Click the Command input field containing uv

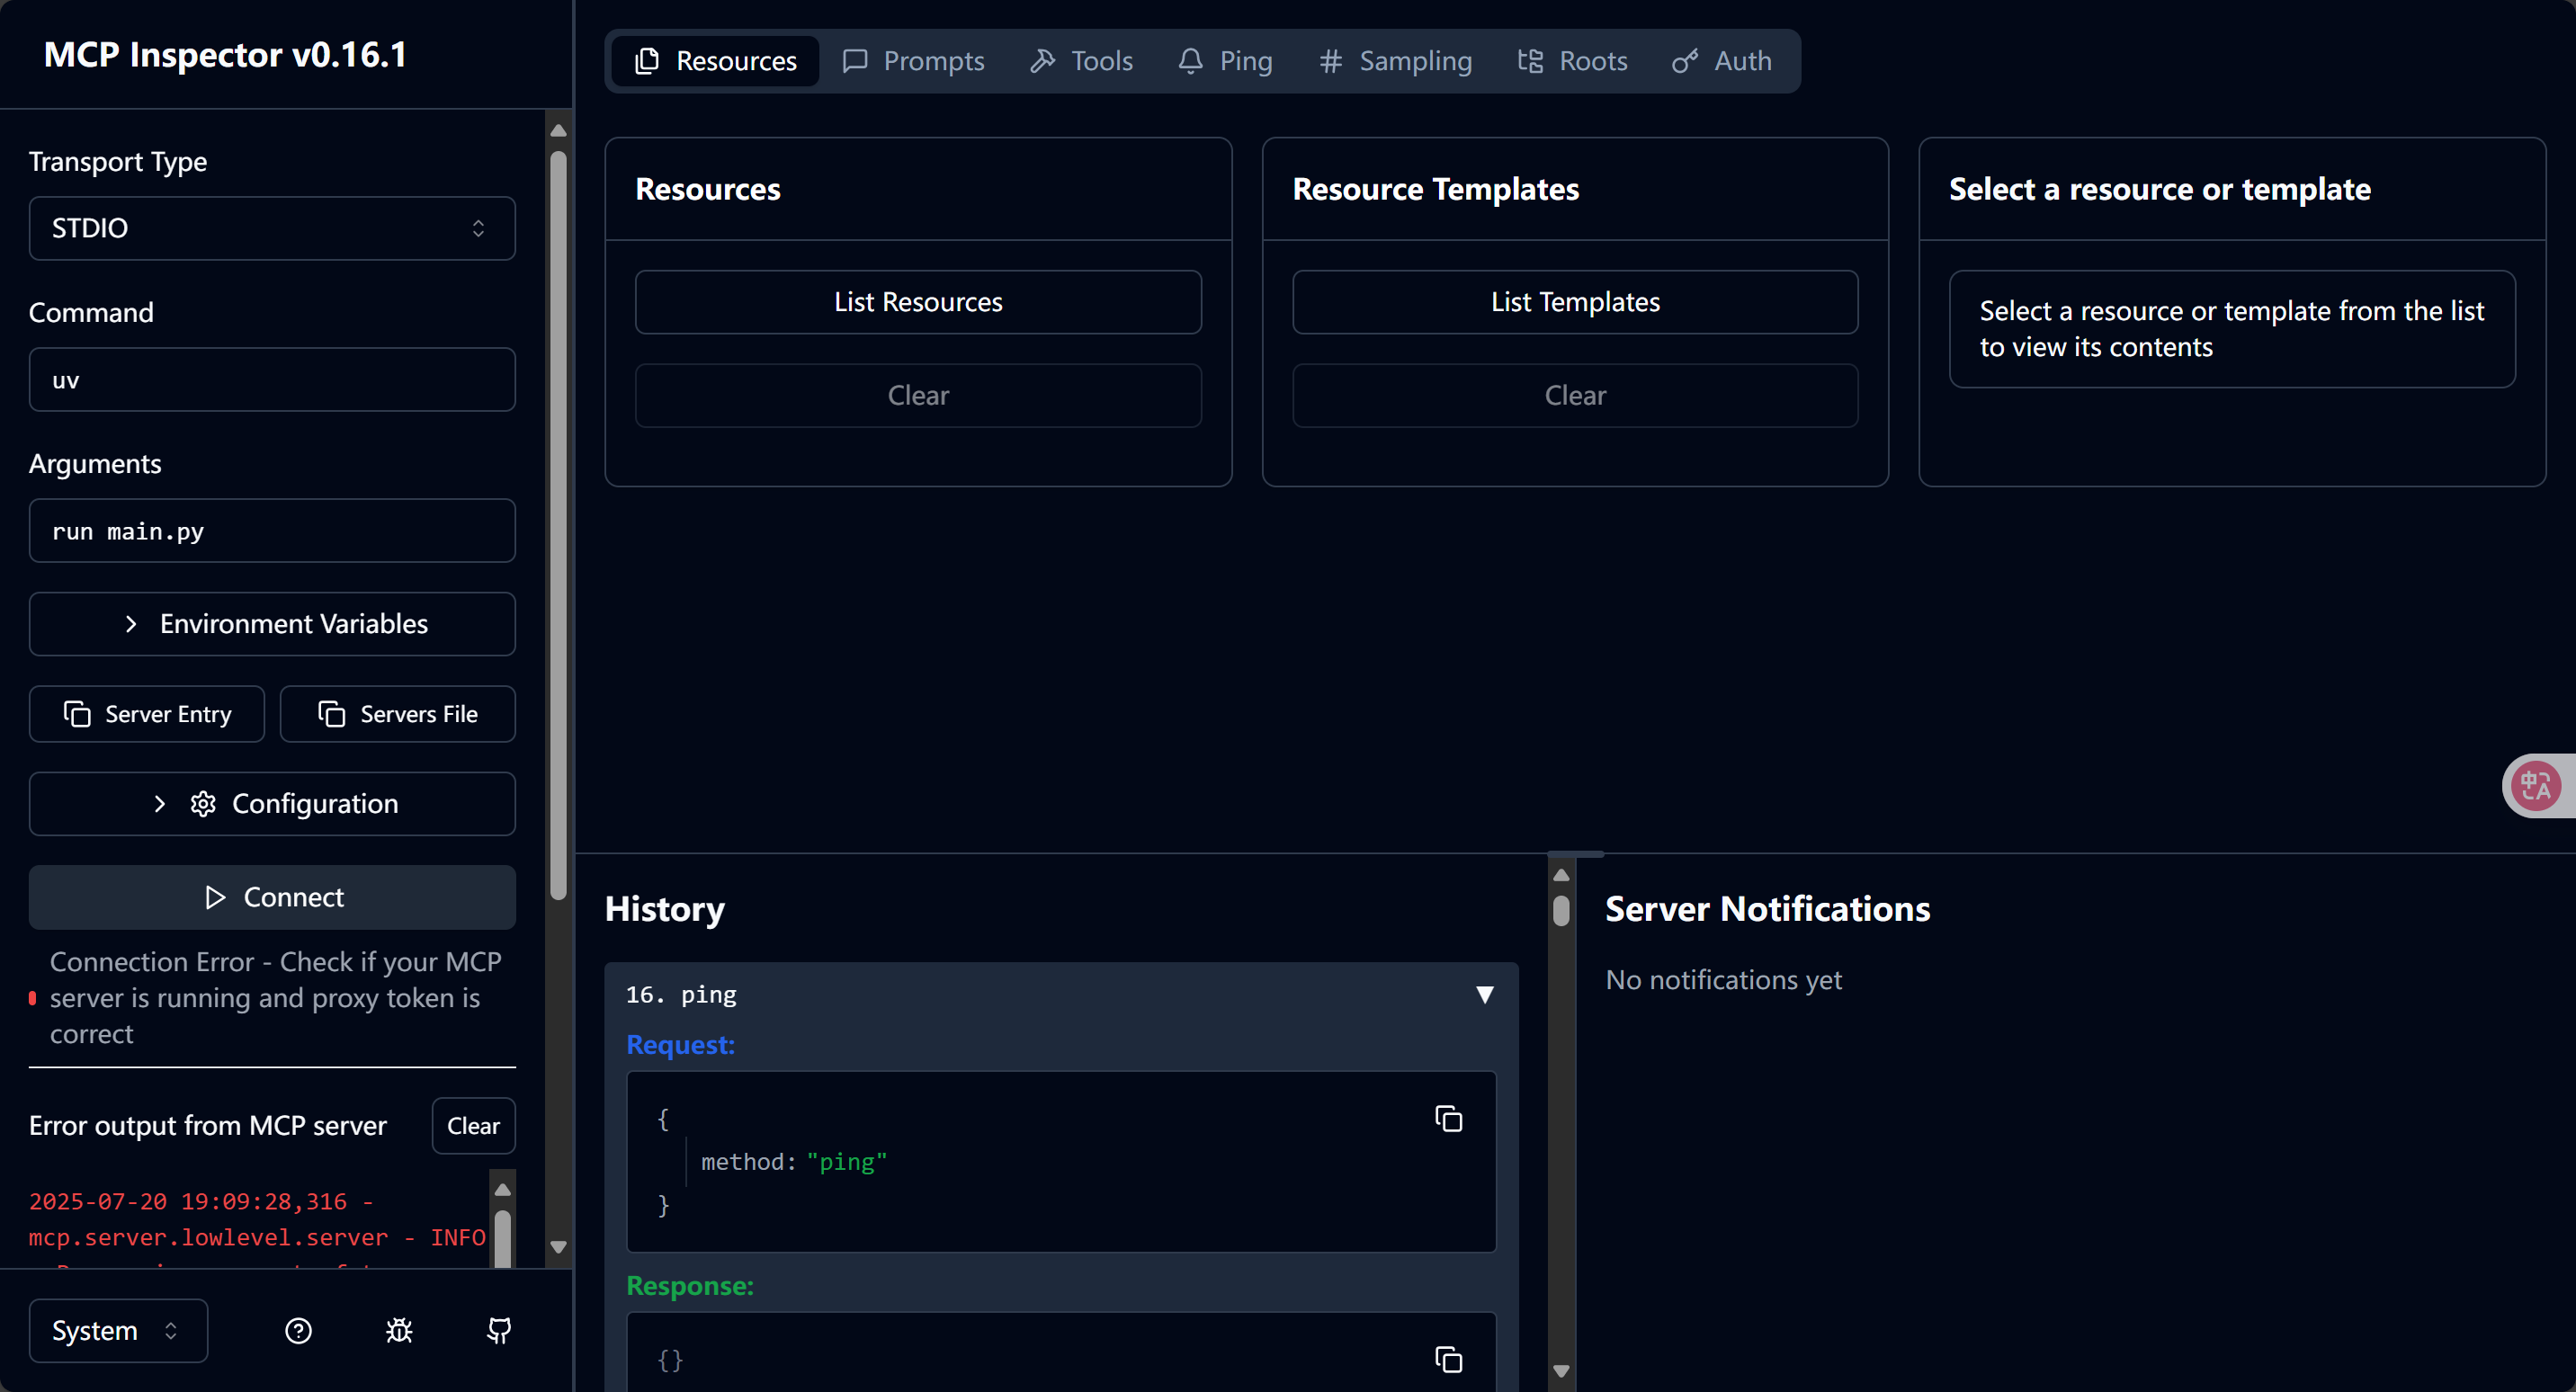(272, 380)
